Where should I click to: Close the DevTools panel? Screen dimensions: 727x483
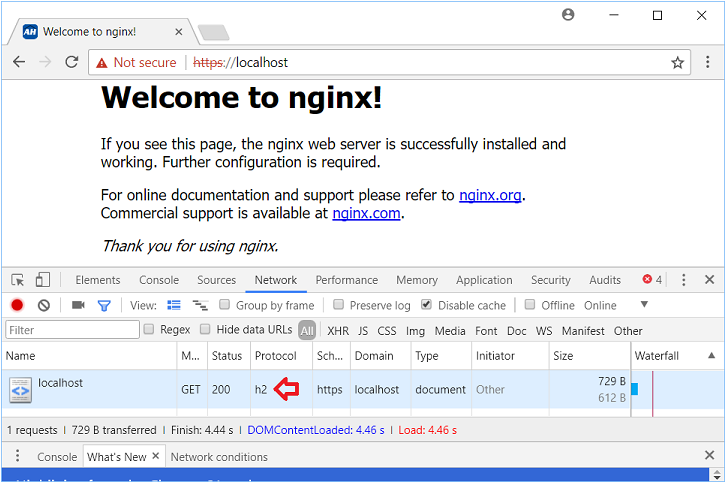click(x=709, y=280)
